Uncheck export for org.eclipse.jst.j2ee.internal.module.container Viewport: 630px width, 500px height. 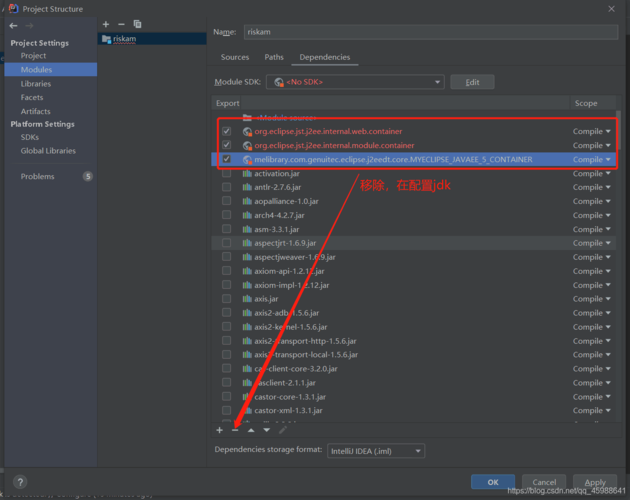(x=227, y=145)
